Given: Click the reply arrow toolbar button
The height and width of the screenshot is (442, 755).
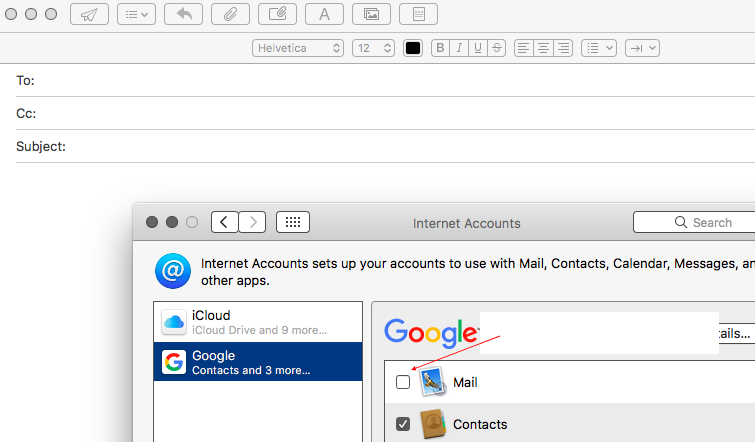Looking at the screenshot, I should pyautogui.click(x=183, y=14).
